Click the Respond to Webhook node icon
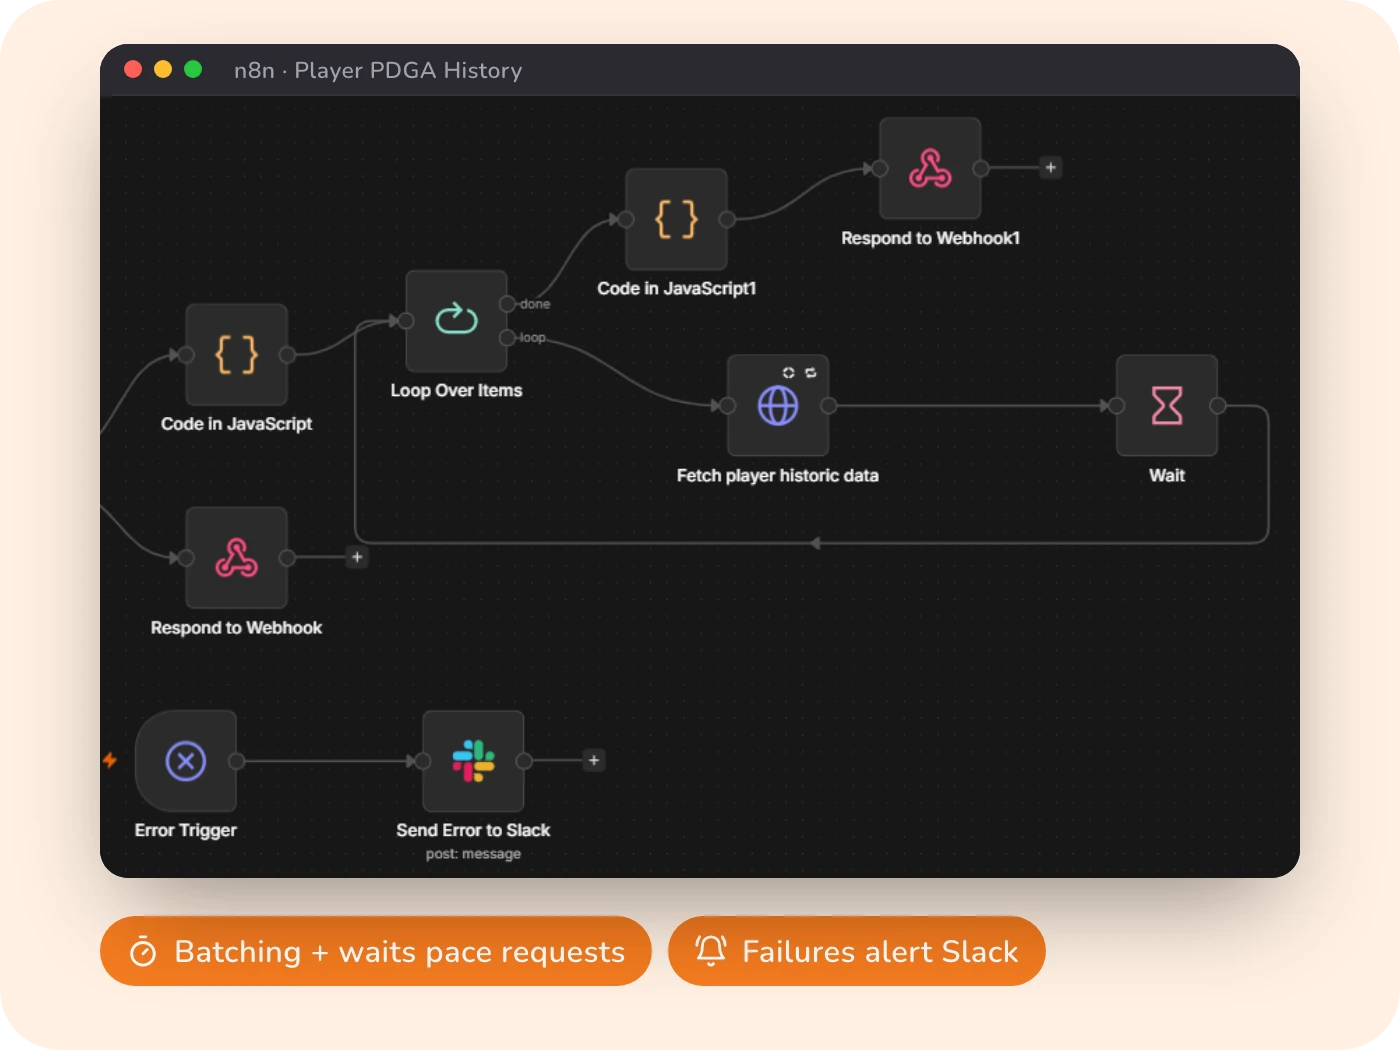The width and height of the screenshot is (1400, 1050). [x=237, y=557]
